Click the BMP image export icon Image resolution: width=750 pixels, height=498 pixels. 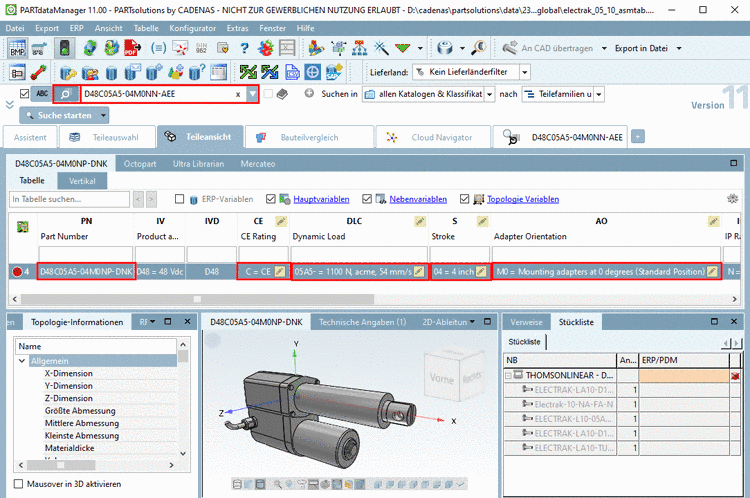[x=18, y=48]
